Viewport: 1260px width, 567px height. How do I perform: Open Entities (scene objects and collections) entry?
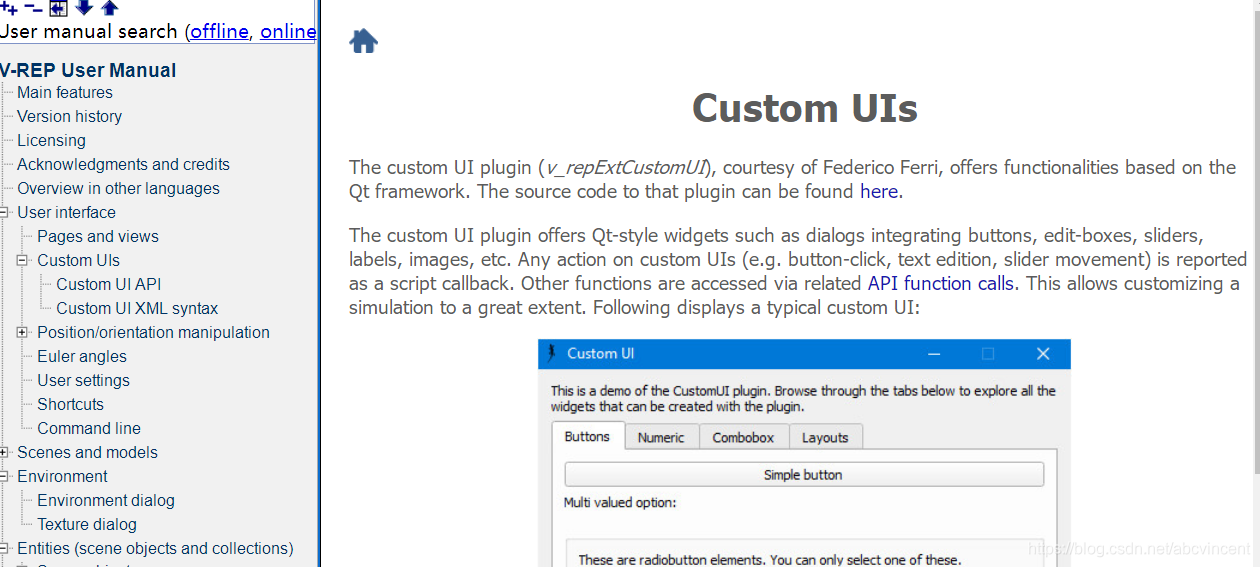(155, 548)
